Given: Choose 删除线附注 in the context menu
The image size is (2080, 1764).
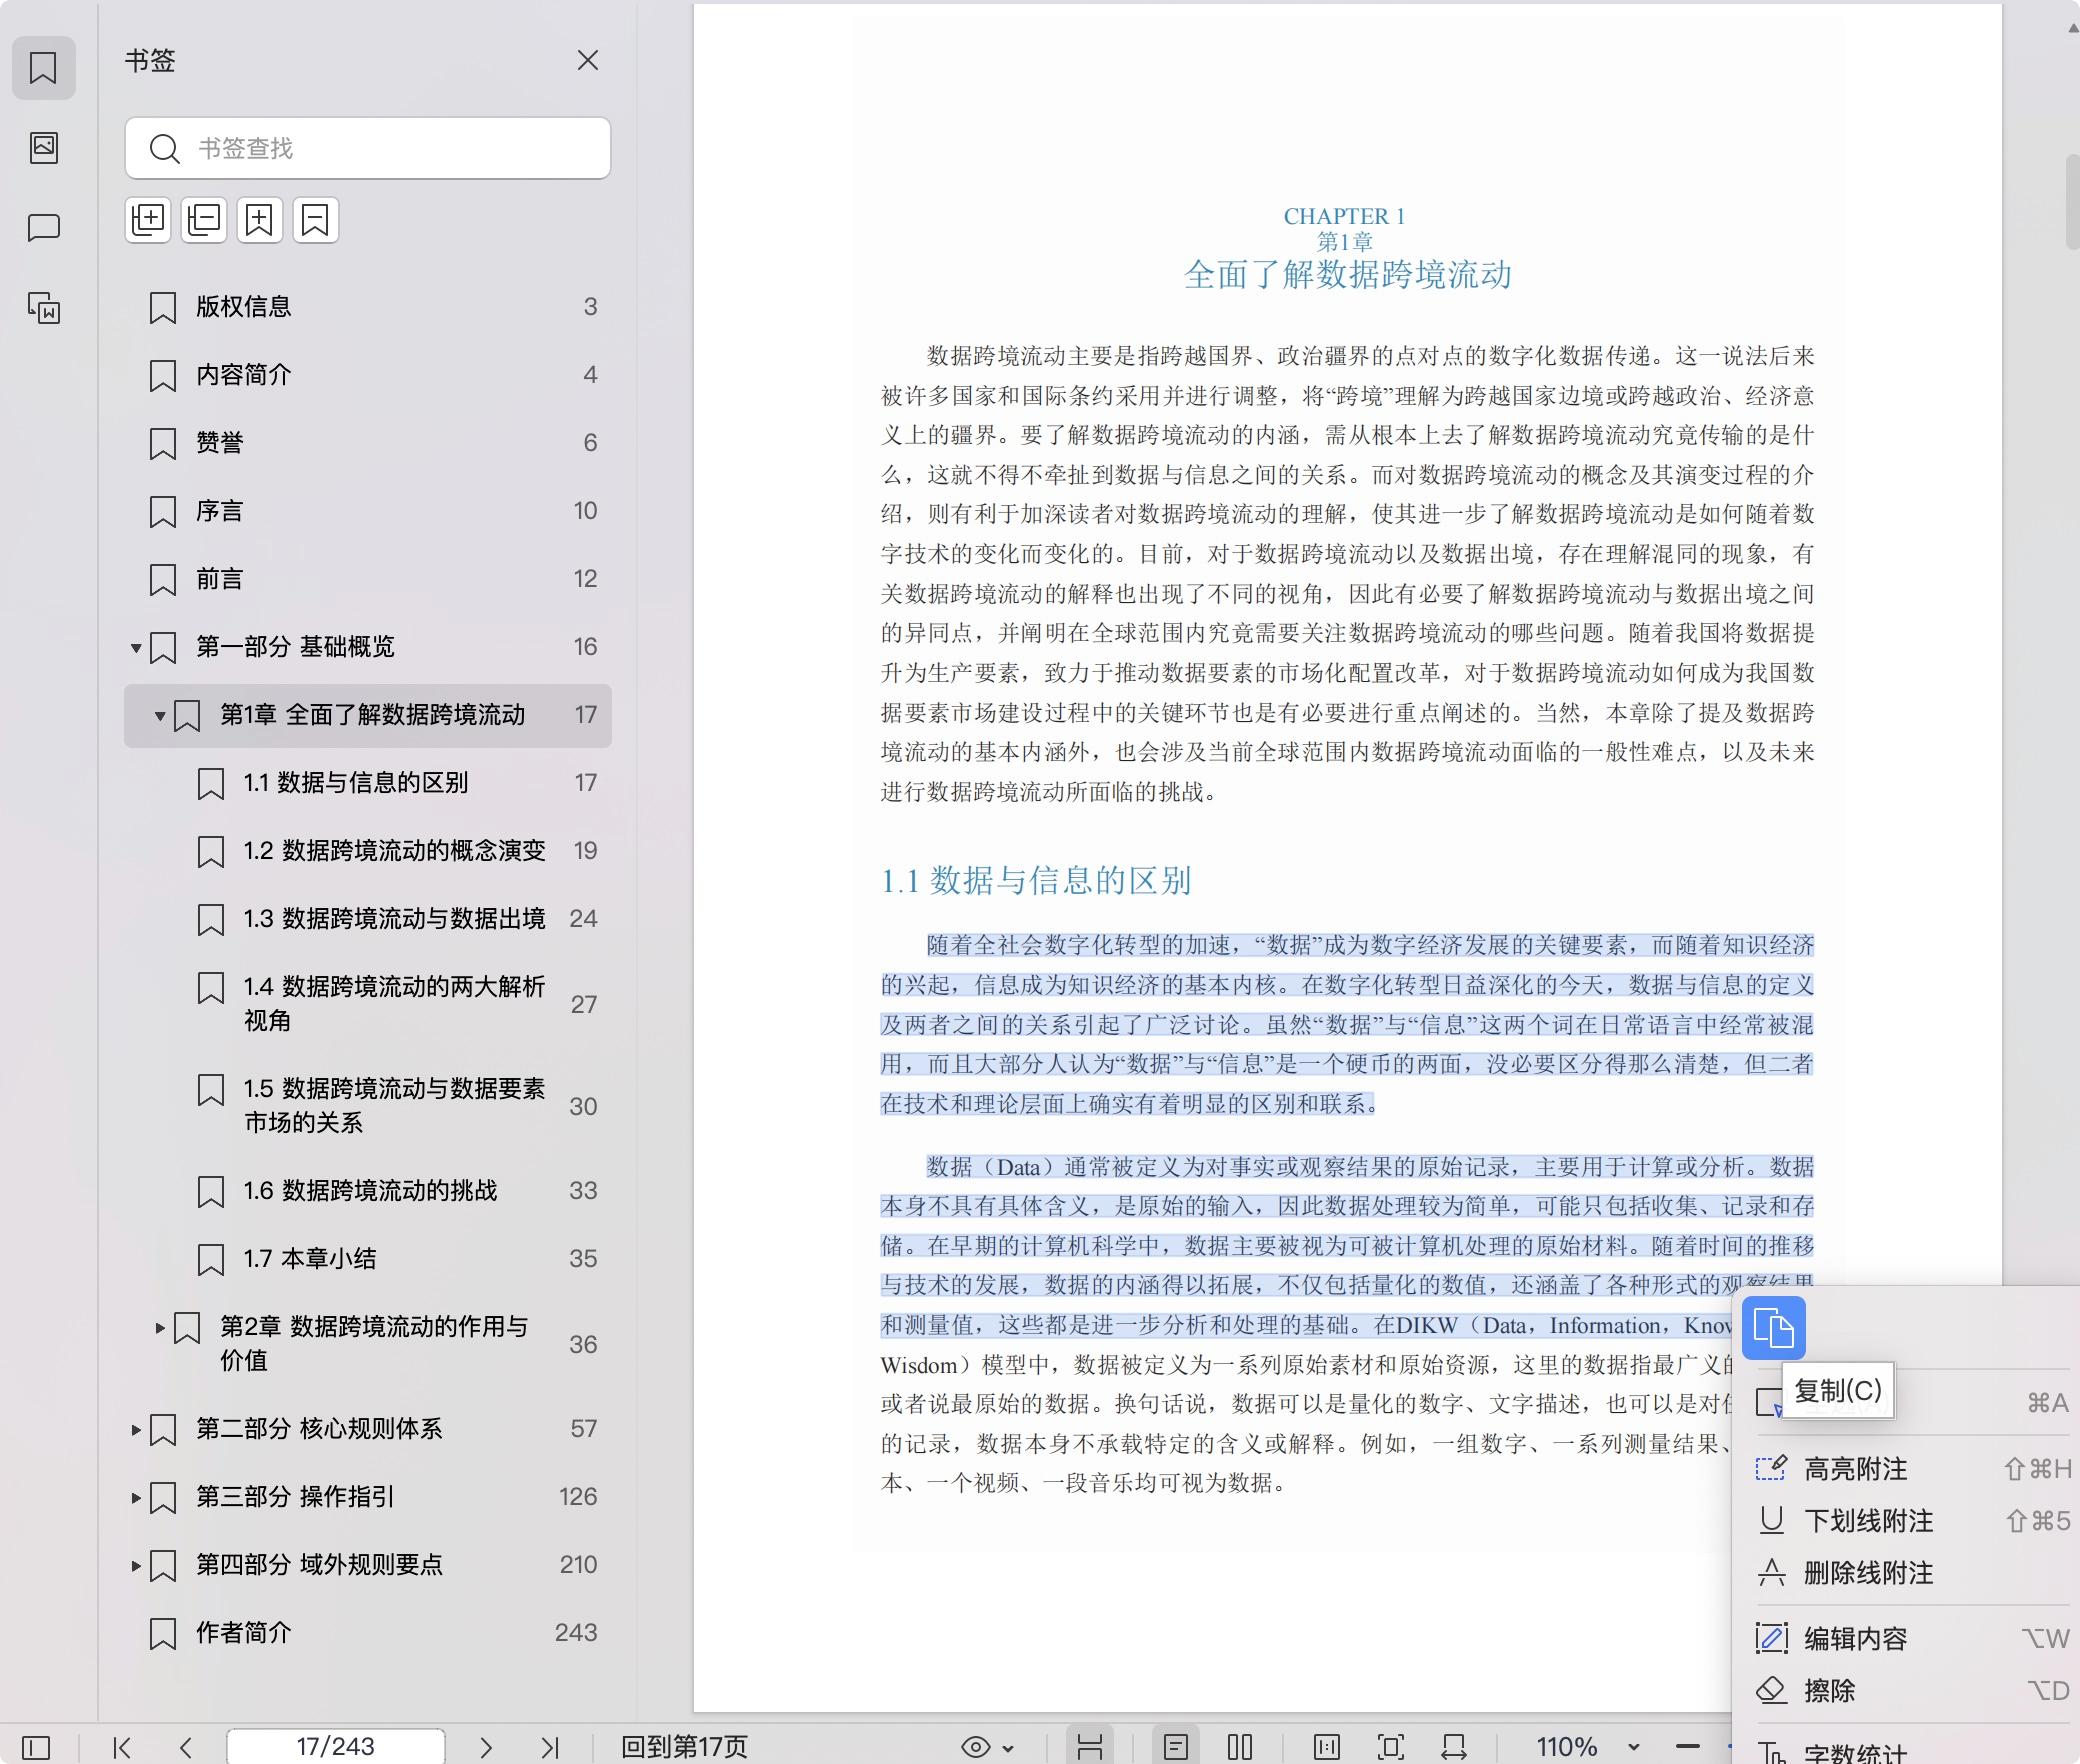Looking at the screenshot, I should [x=1867, y=1573].
